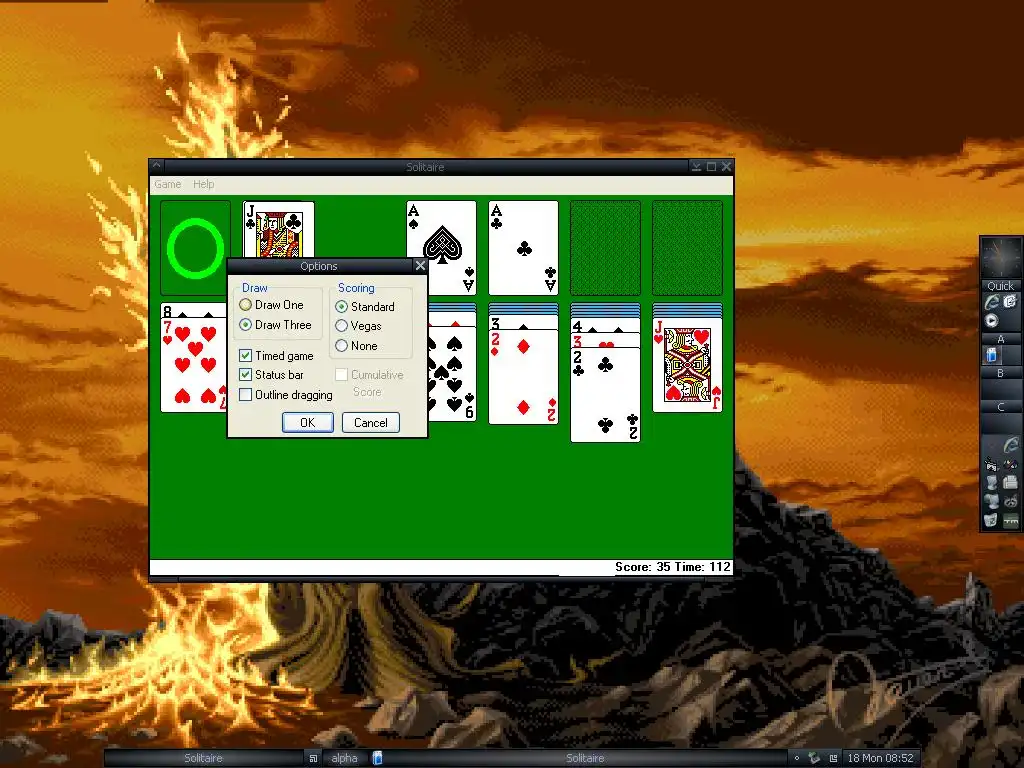1024x768 pixels.
Task: Launch Internet Explorer from the Quick panel
Action: (x=991, y=302)
